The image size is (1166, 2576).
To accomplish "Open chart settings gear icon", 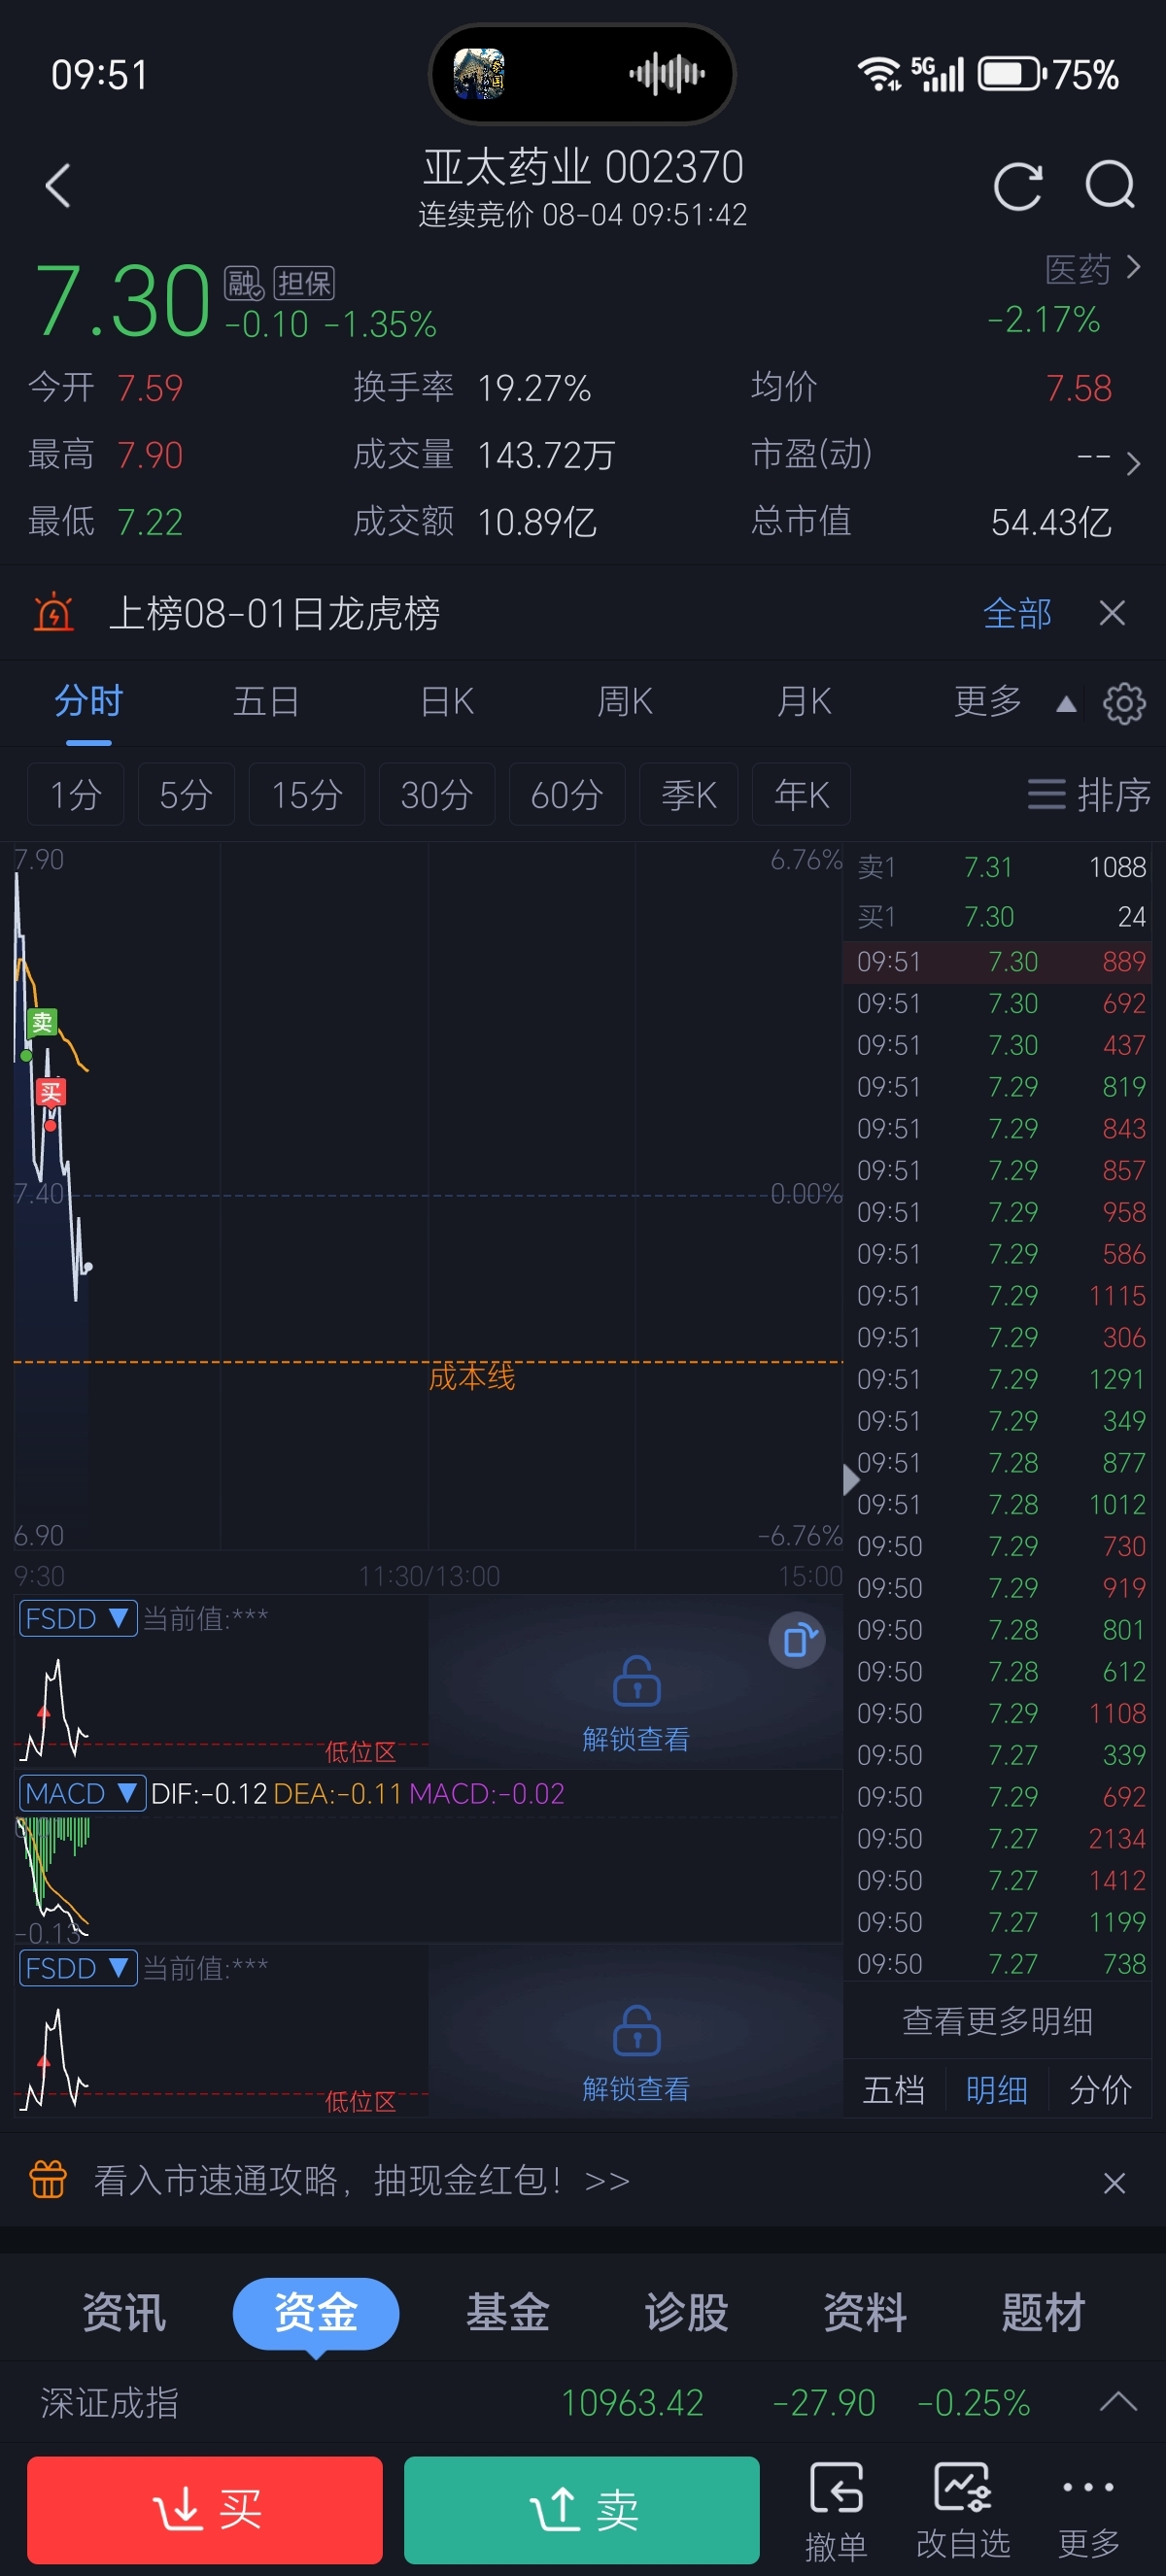I will coord(1124,704).
